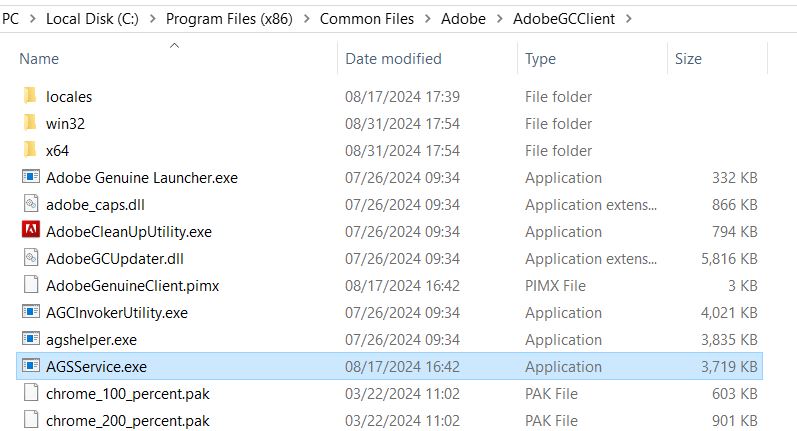797x431 pixels.
Task: Sort files by the Name column header
Action: pos(39,59)
